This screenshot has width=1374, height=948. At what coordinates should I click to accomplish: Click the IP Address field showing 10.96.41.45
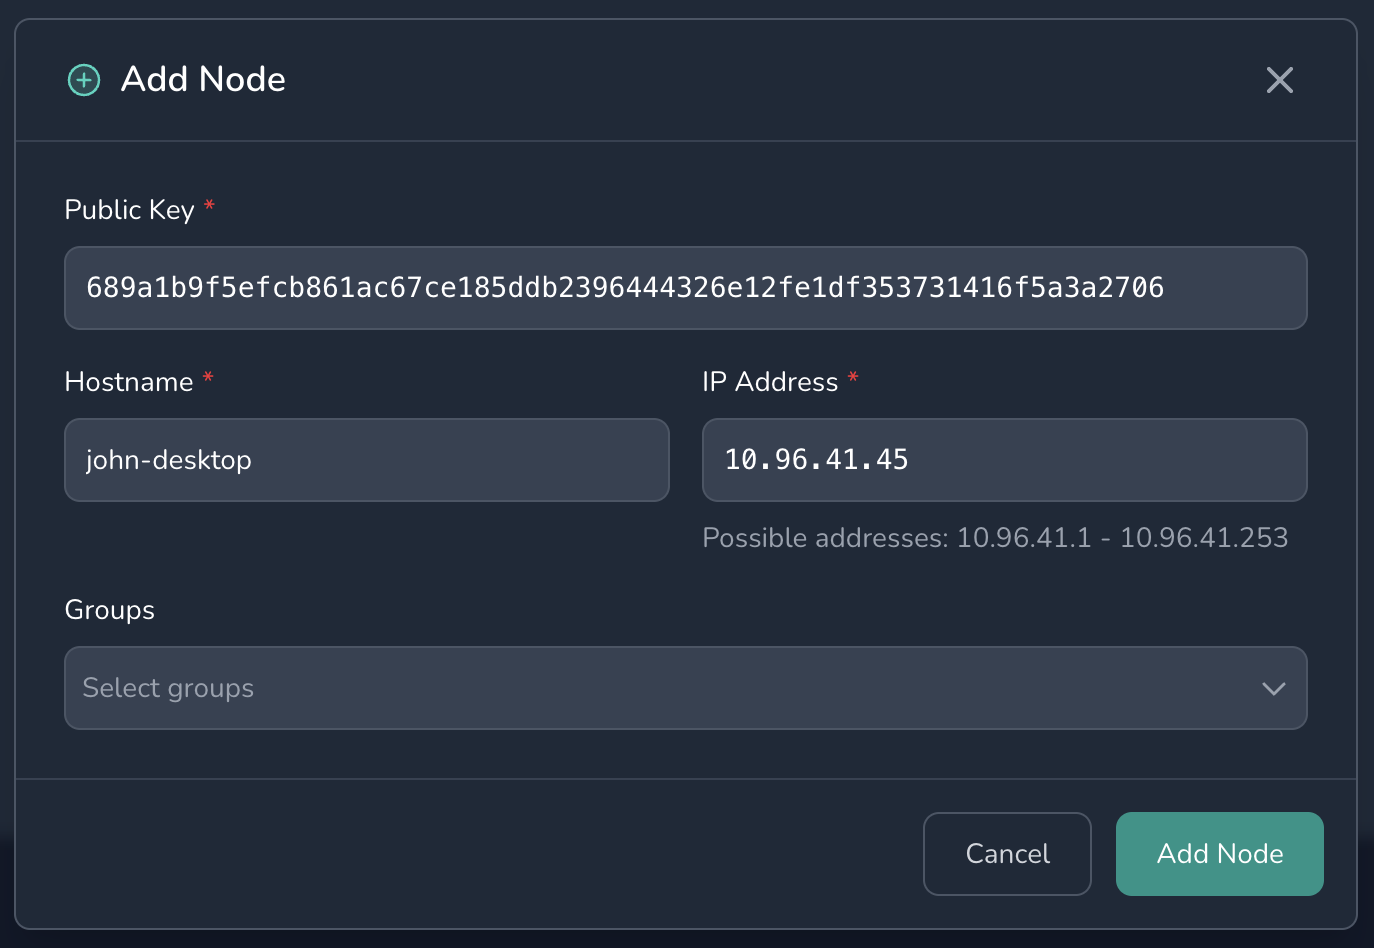point(1004,460)
